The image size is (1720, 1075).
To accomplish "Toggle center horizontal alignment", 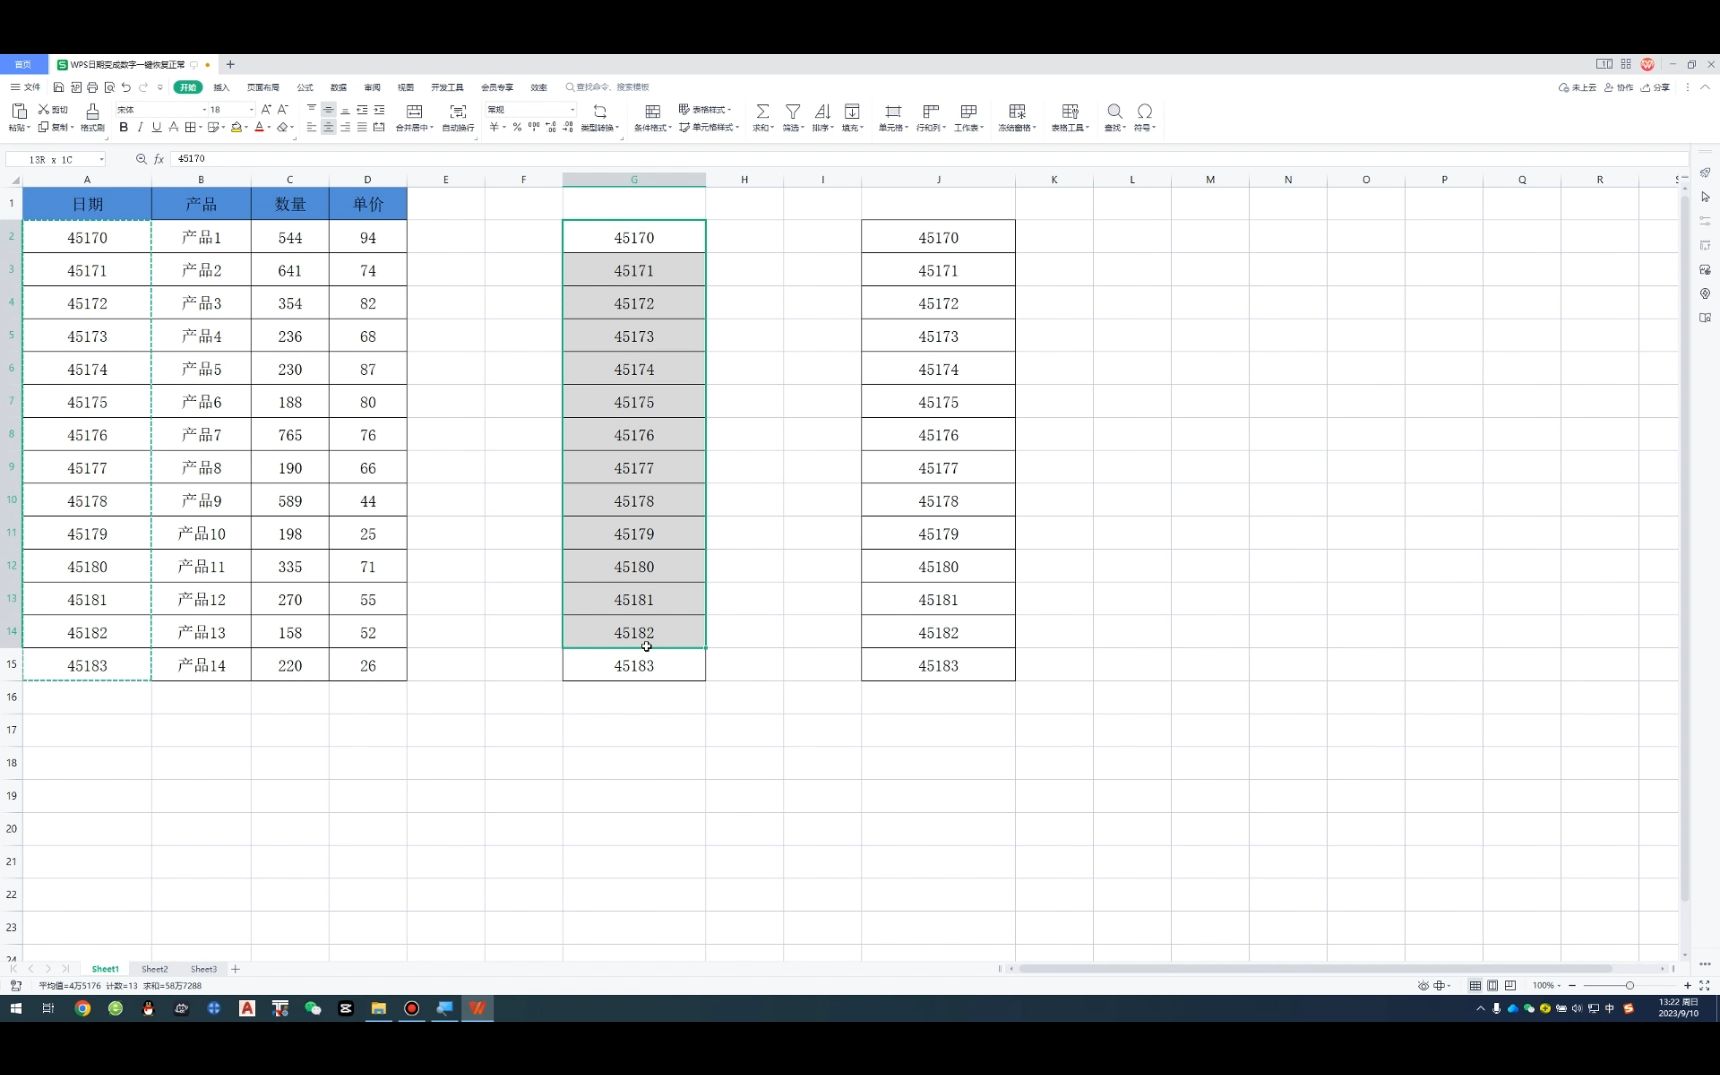I will point(328,127).
